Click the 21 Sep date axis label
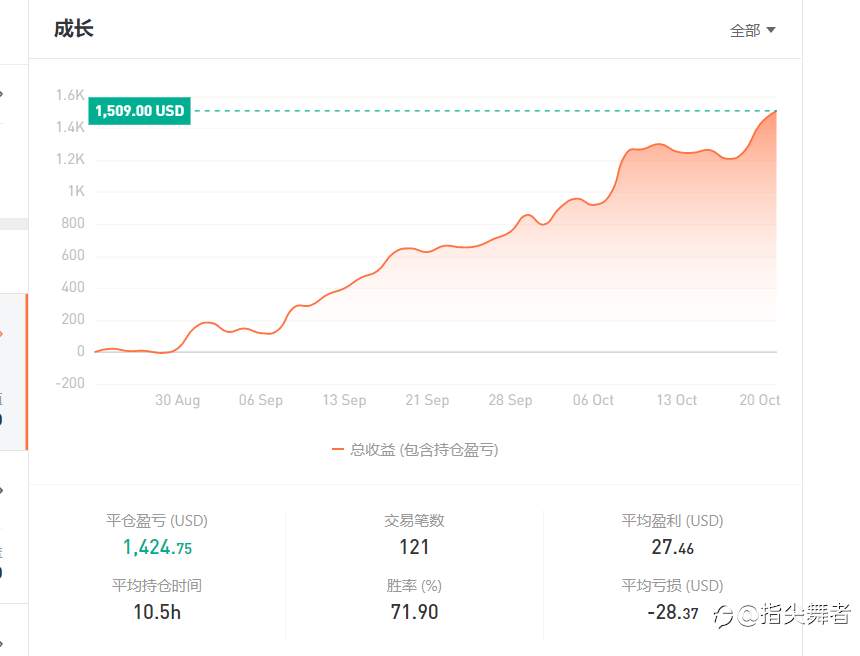 (427, 400)
